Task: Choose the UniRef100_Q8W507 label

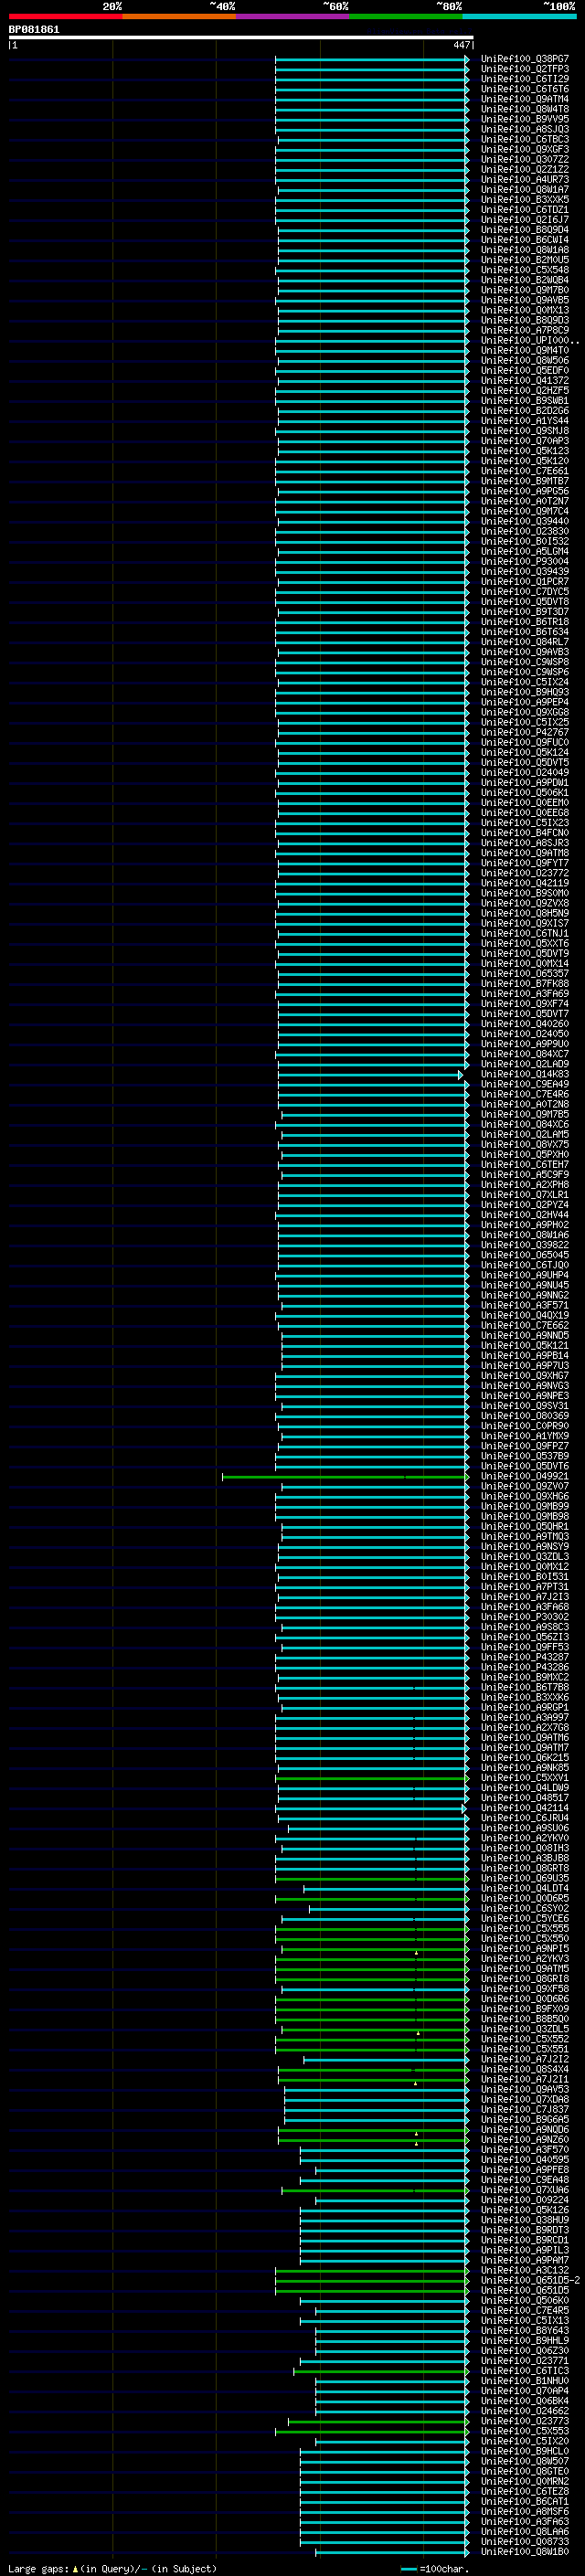Action: tap(525, 2461)
